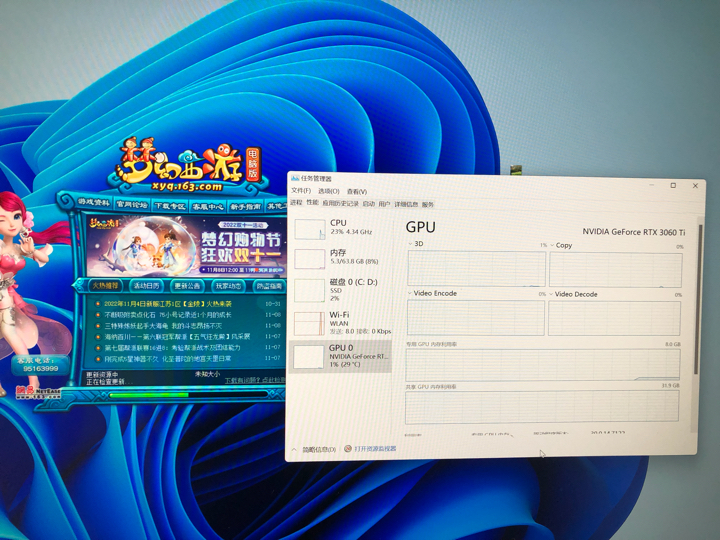Open the 游戏资料 tab in the game launcher
Image resolution: width=720 pixels, height=540 pixels.
point(94,202)
